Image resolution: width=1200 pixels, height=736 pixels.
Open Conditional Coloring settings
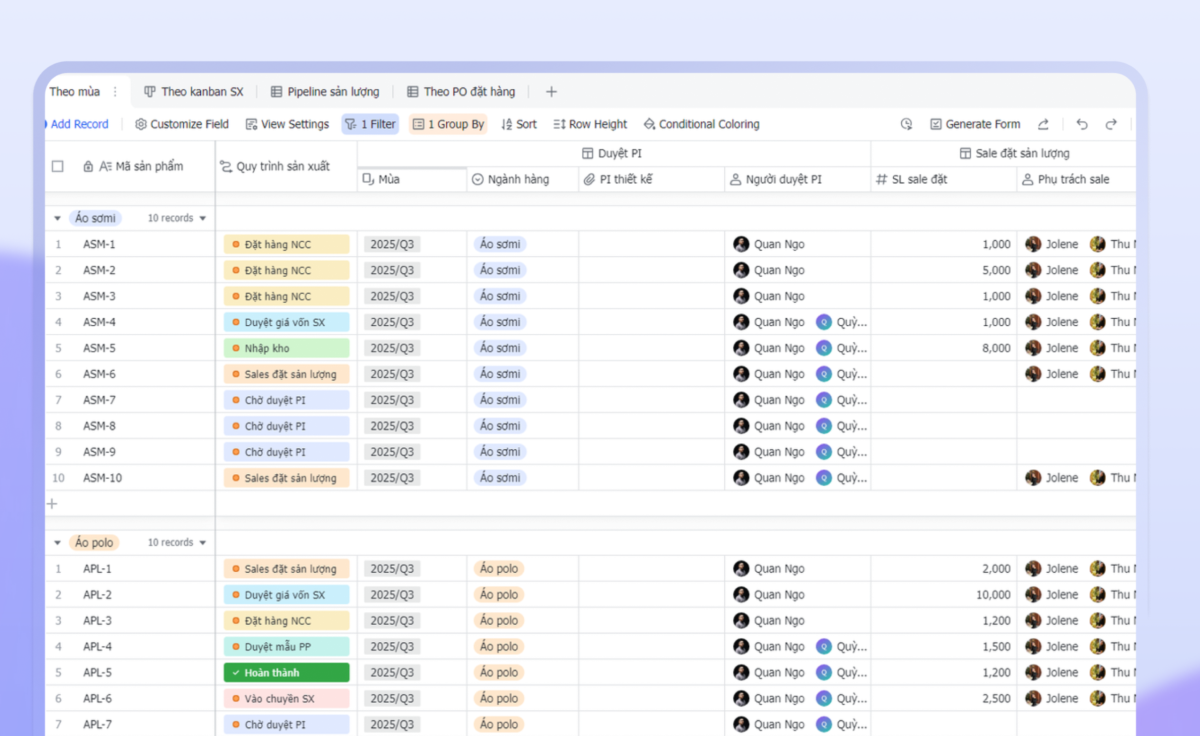[x=701, y=124]
